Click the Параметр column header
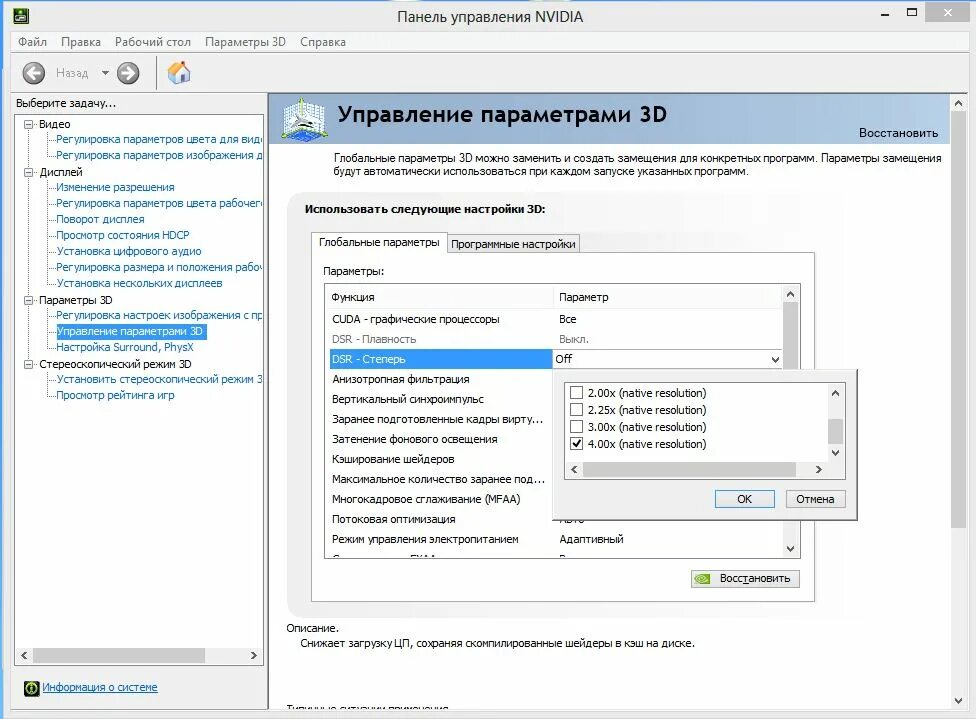This screenshot has width=976, height=719. tap(667, 297)
